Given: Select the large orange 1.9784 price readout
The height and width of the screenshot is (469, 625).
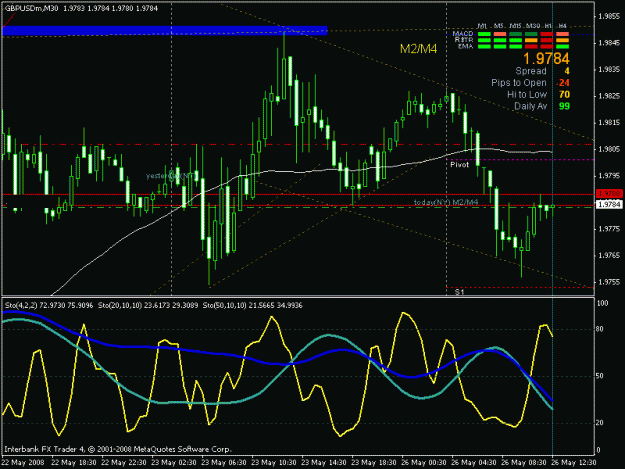Looking at the screenshot, I should 546,59.
